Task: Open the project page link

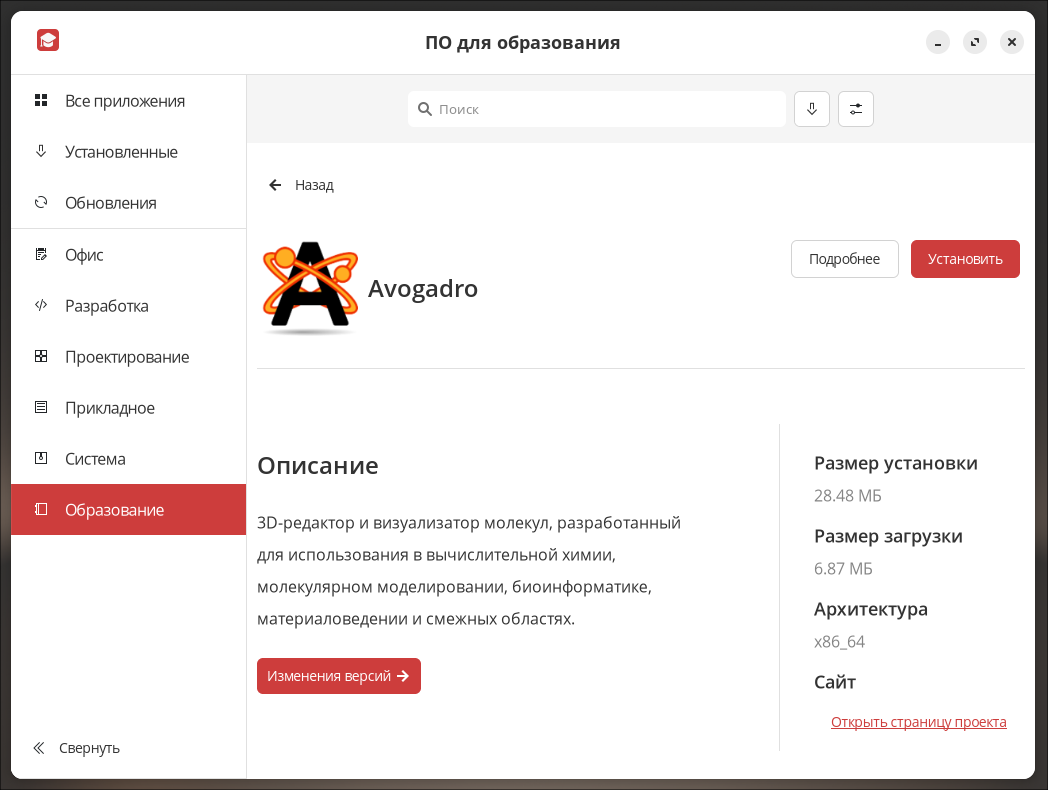Action: click(x=918, y=722)
